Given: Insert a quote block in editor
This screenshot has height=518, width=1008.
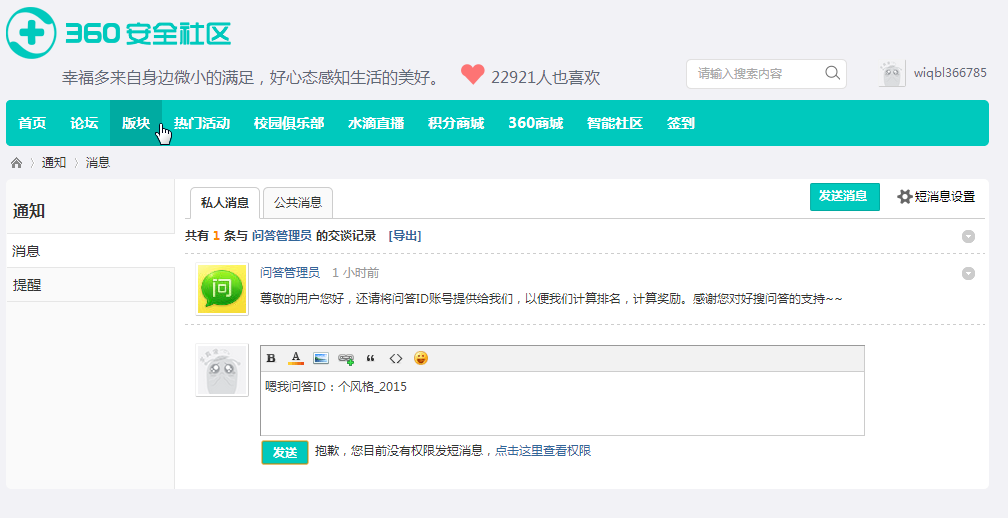Looking at the screenshot, I should coord(371,358).
